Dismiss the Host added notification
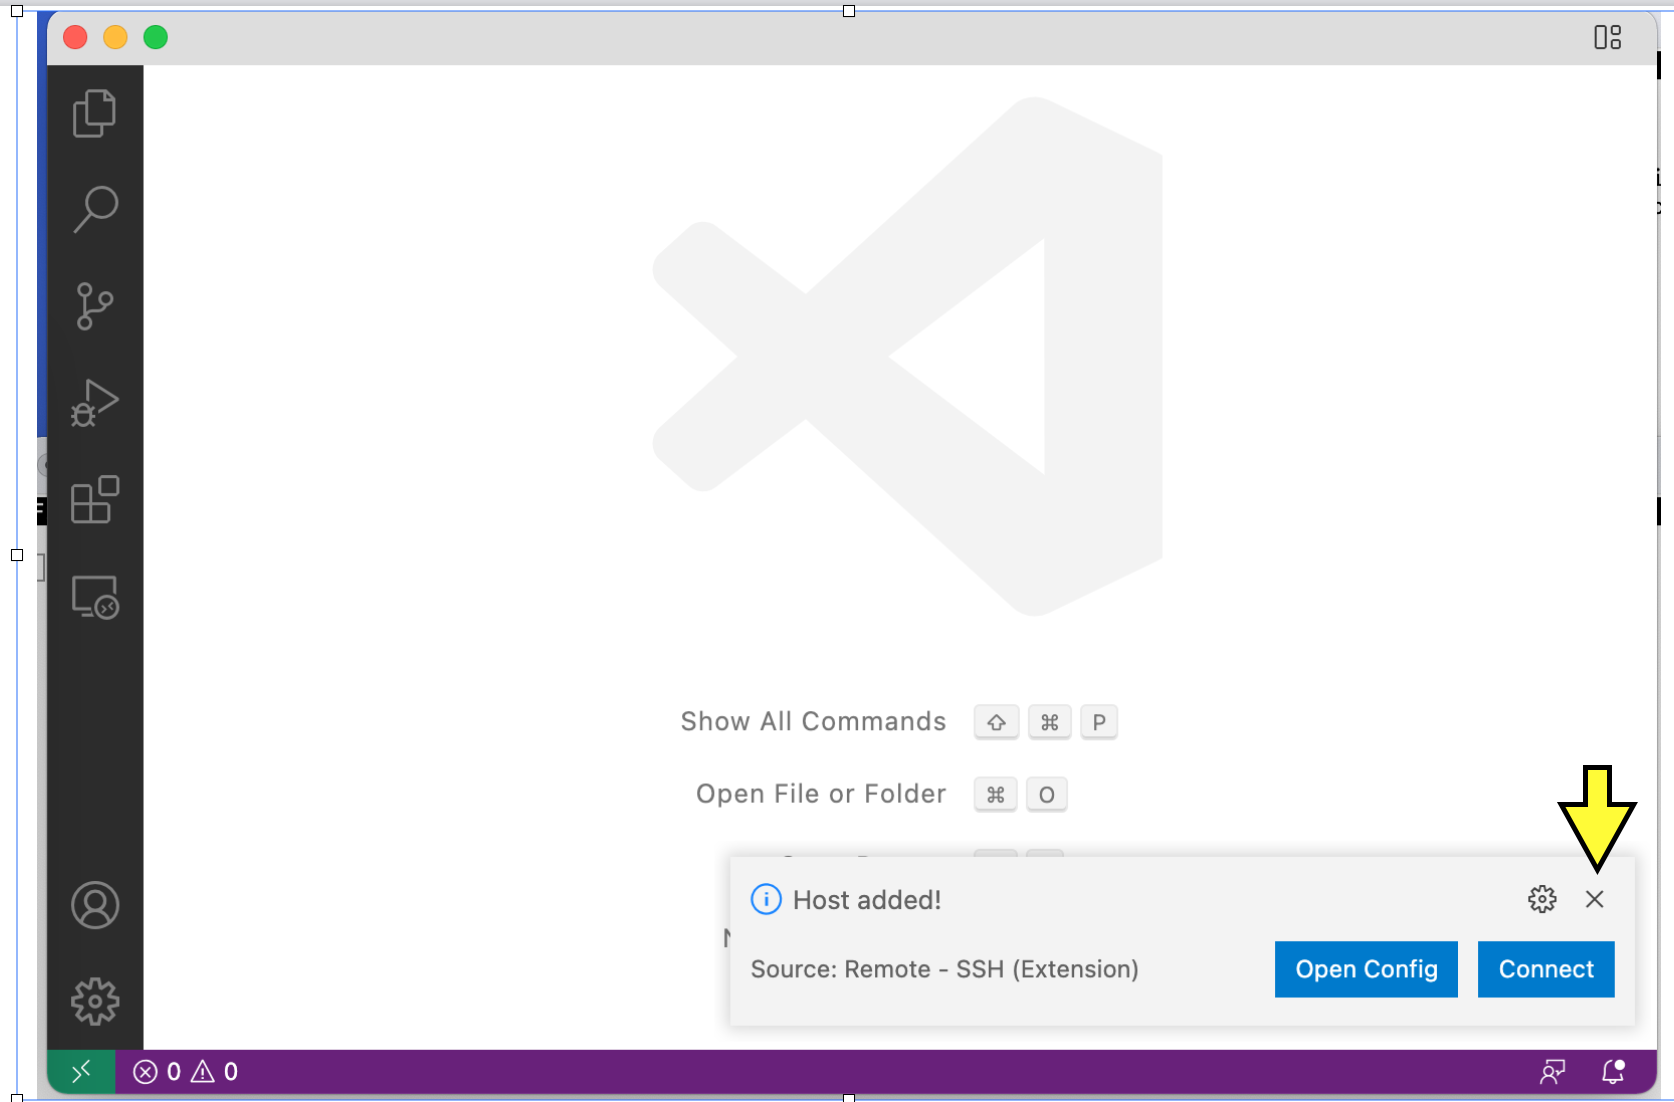 pos(1594,899)
